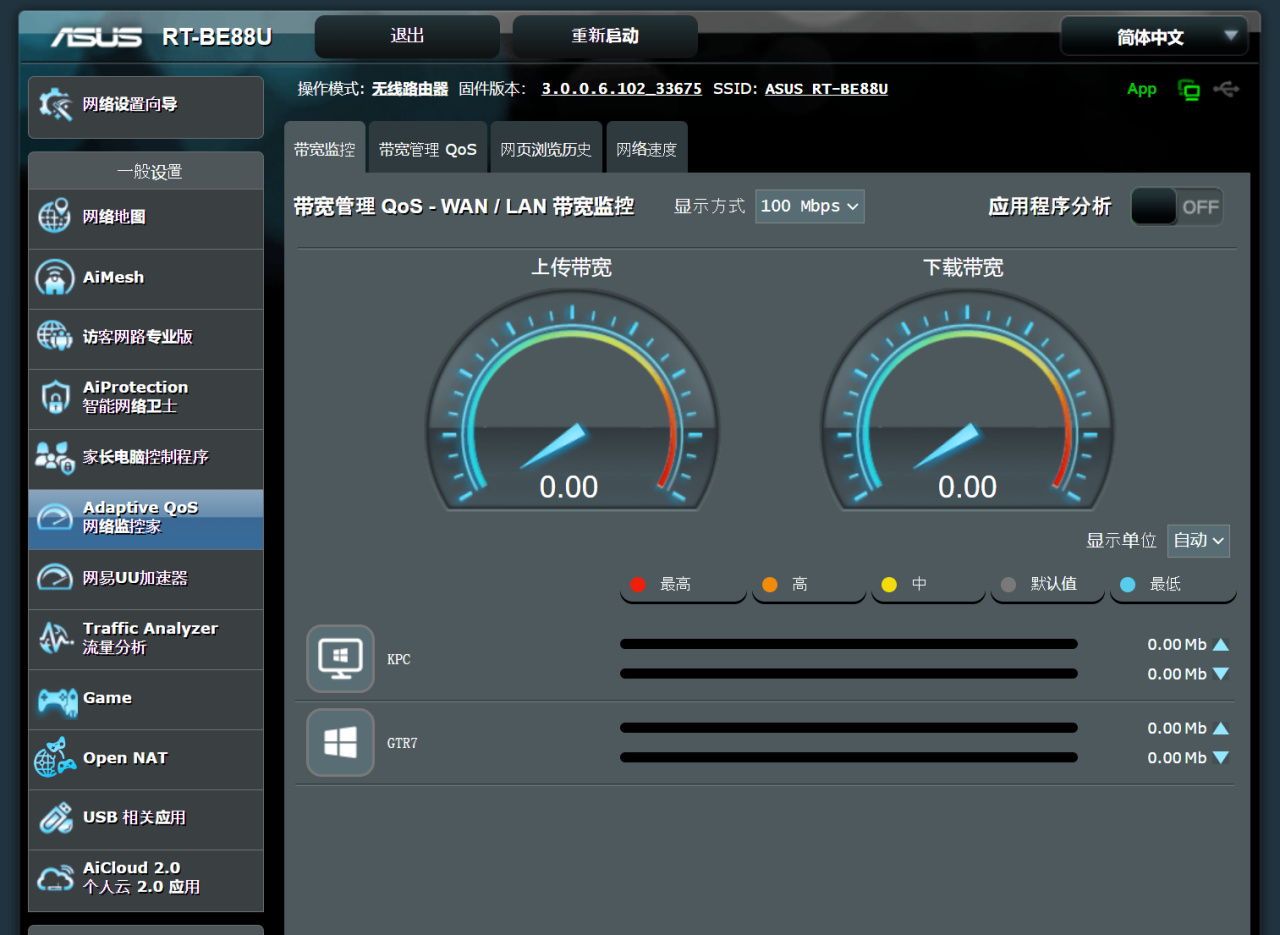Select the light blue 最低 priority swatch
The width and height of the screenshot is (1280, 935).
pyautogui.click(x=1128, y=584)
